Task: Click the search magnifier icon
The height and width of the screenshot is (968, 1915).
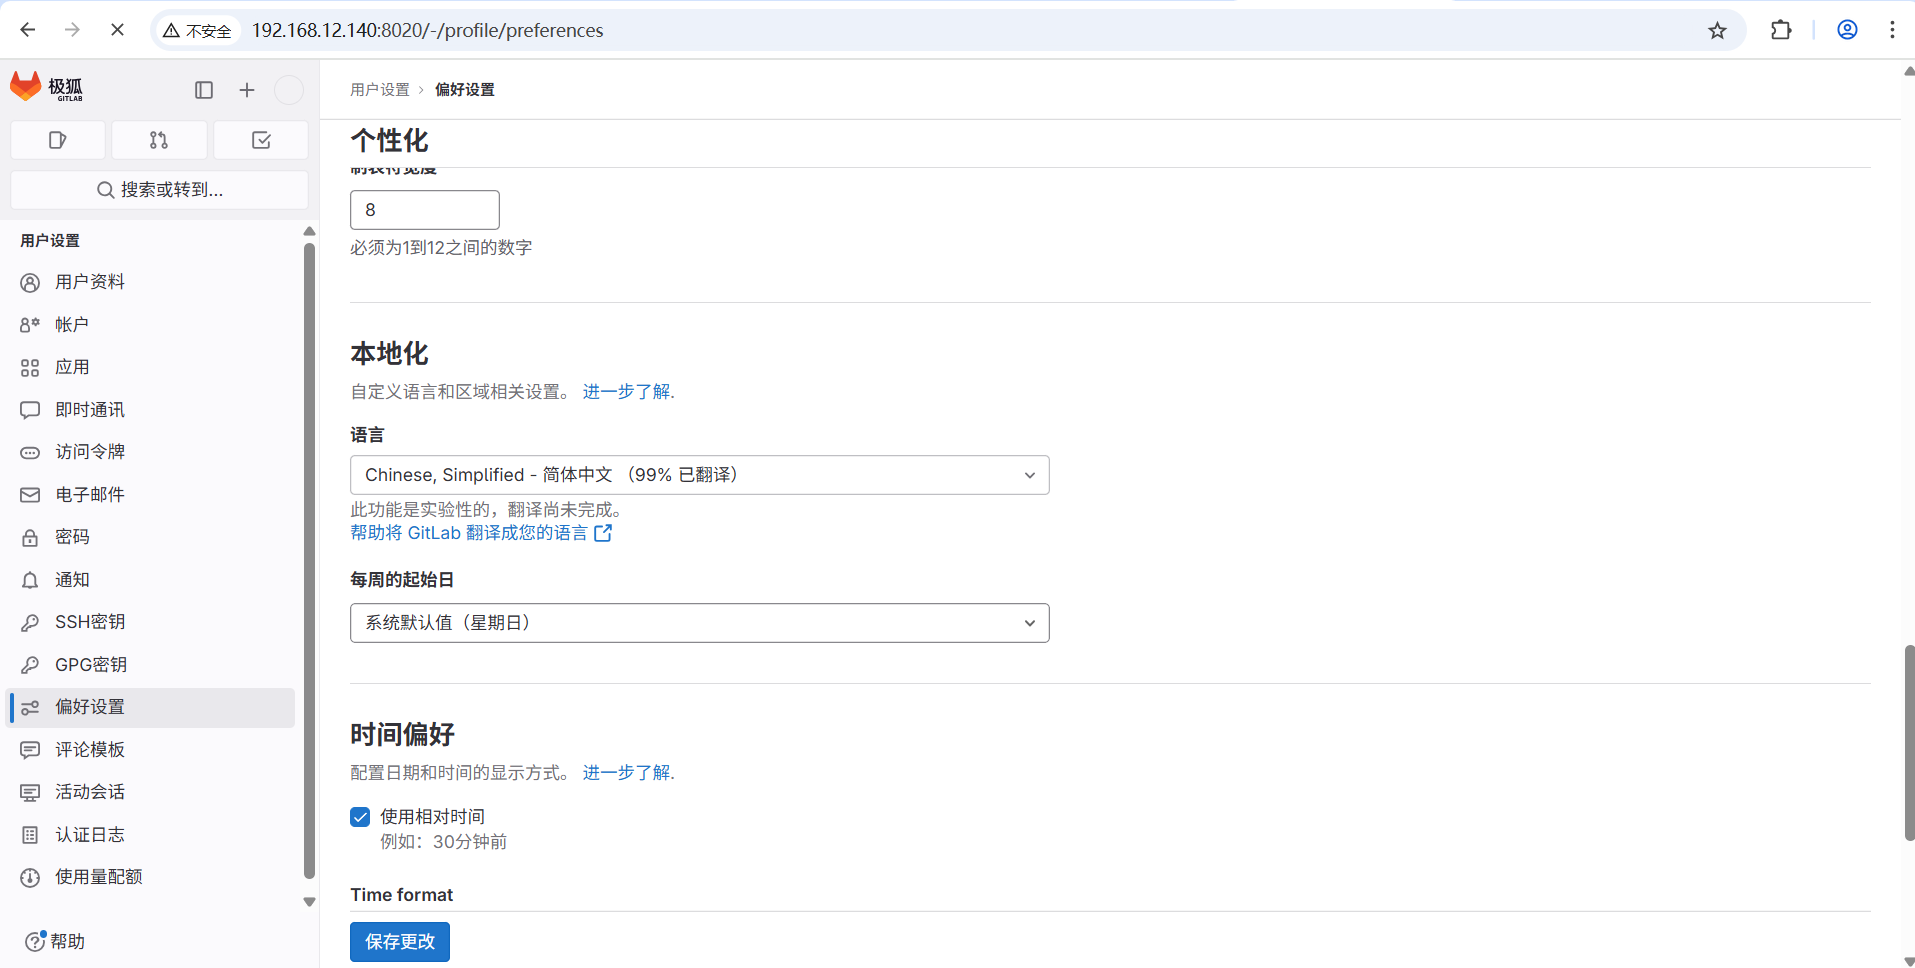Action: [x=105, y=190]
